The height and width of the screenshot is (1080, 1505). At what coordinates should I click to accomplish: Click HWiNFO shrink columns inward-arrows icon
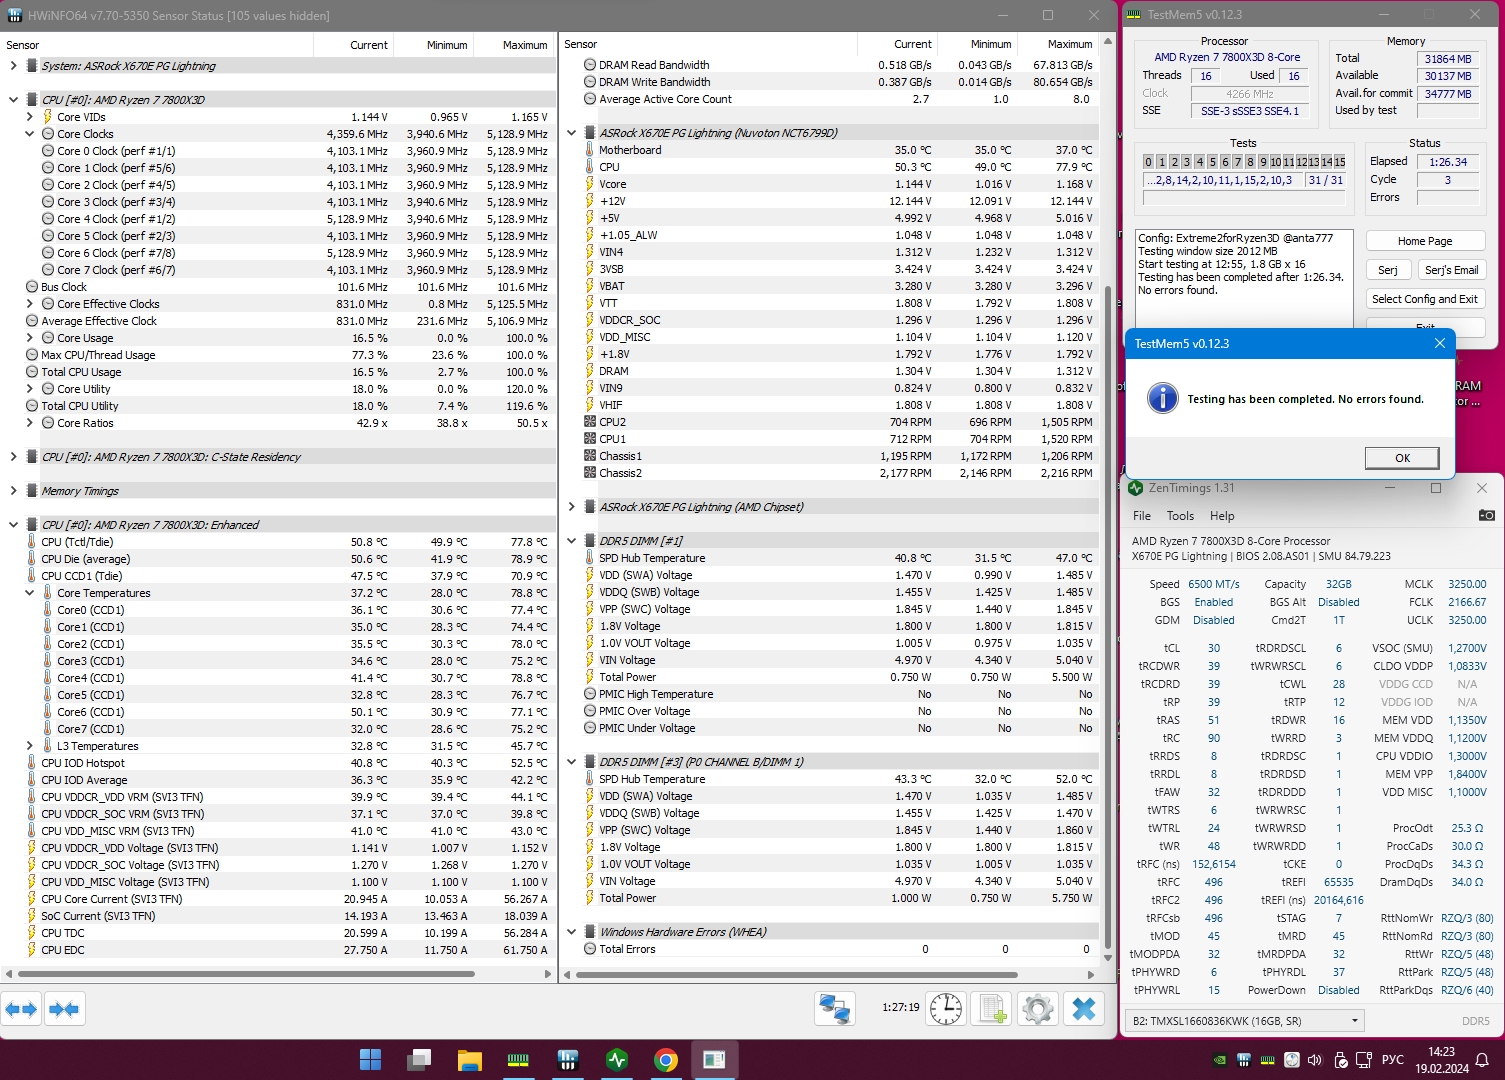click(64, 1009)
